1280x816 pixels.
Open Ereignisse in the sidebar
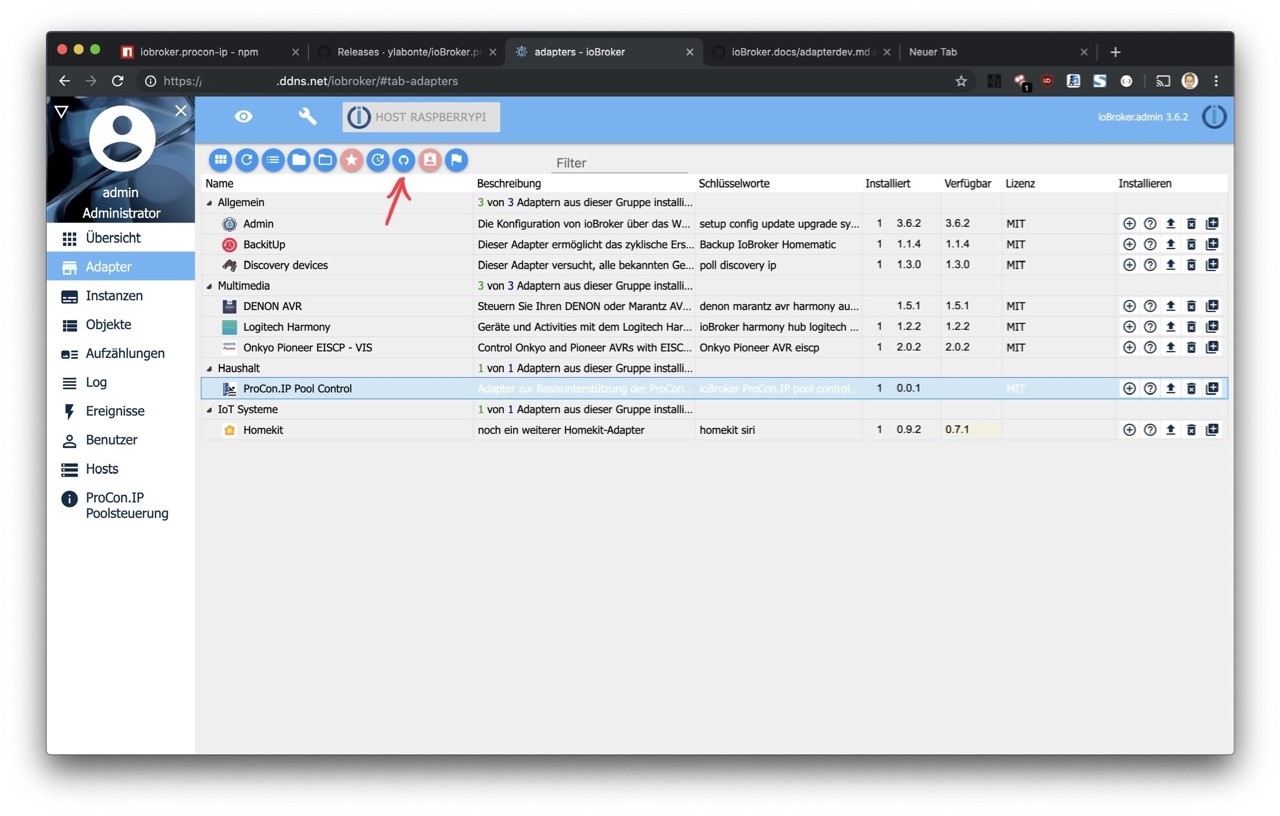[x=121, y=411]
